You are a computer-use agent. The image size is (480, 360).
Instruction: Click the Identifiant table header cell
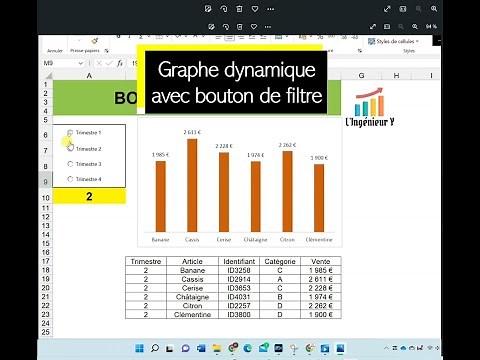(239, 261)
